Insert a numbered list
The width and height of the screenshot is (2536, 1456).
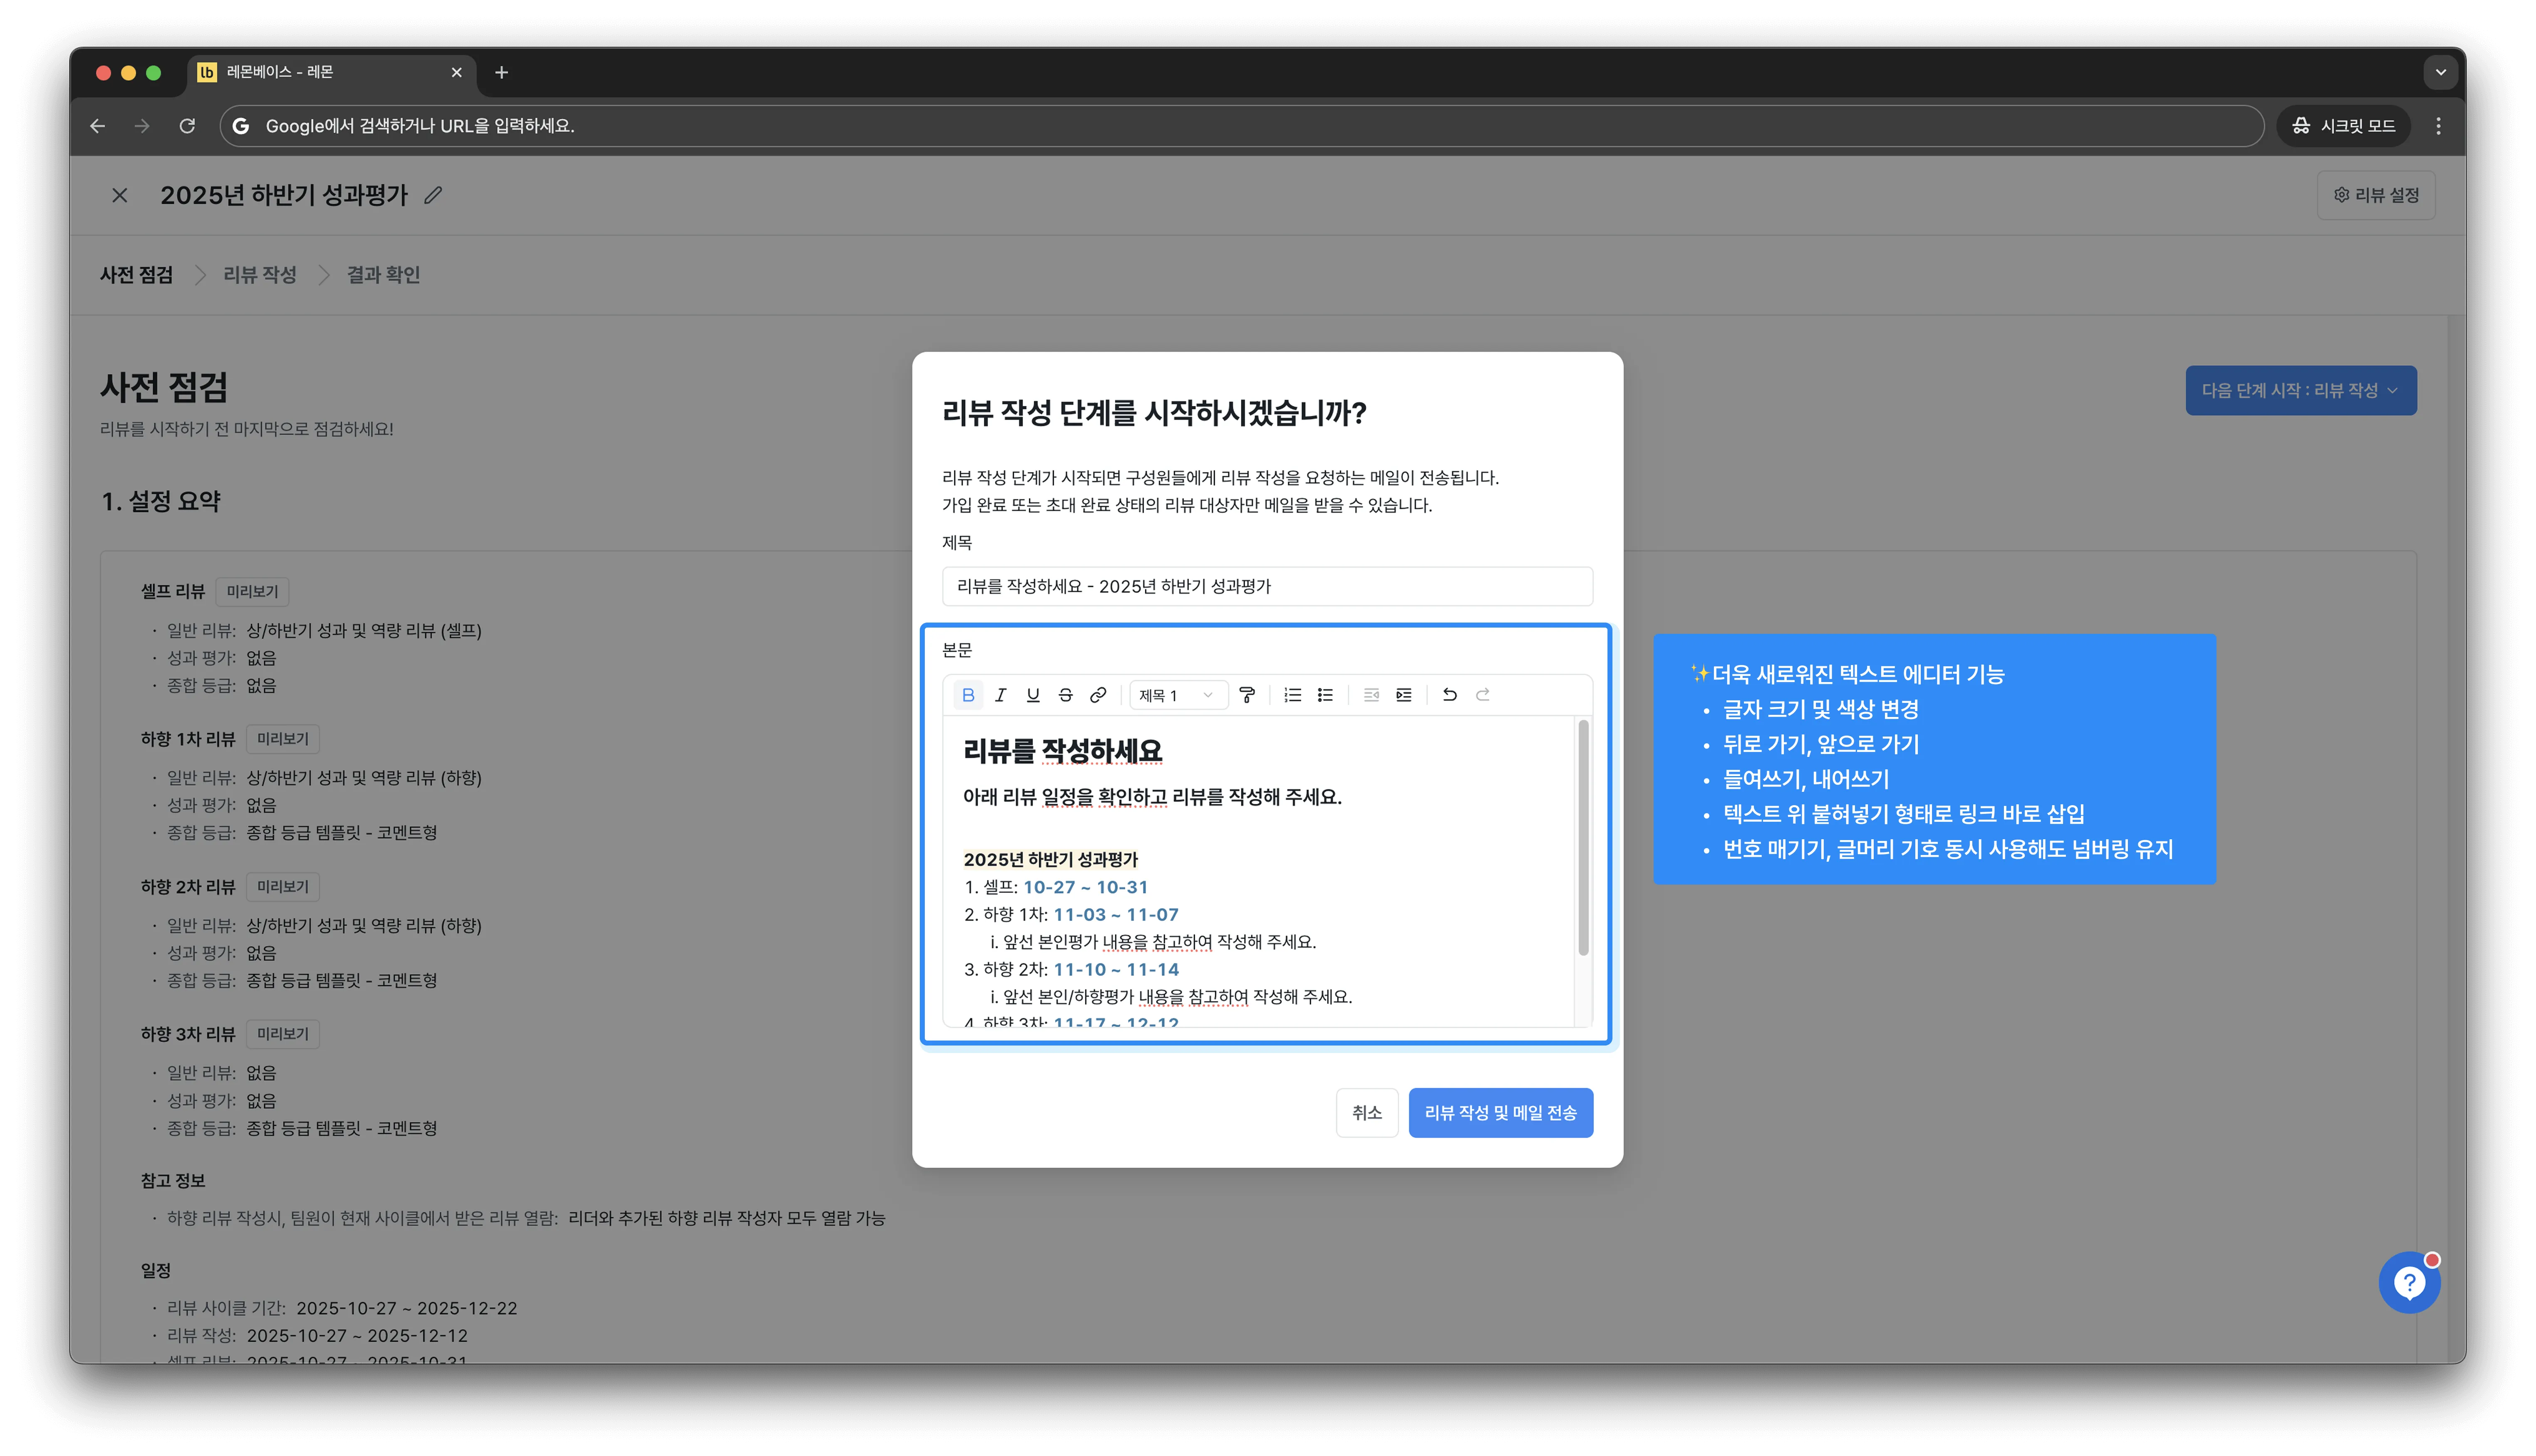click(1293, 695)
